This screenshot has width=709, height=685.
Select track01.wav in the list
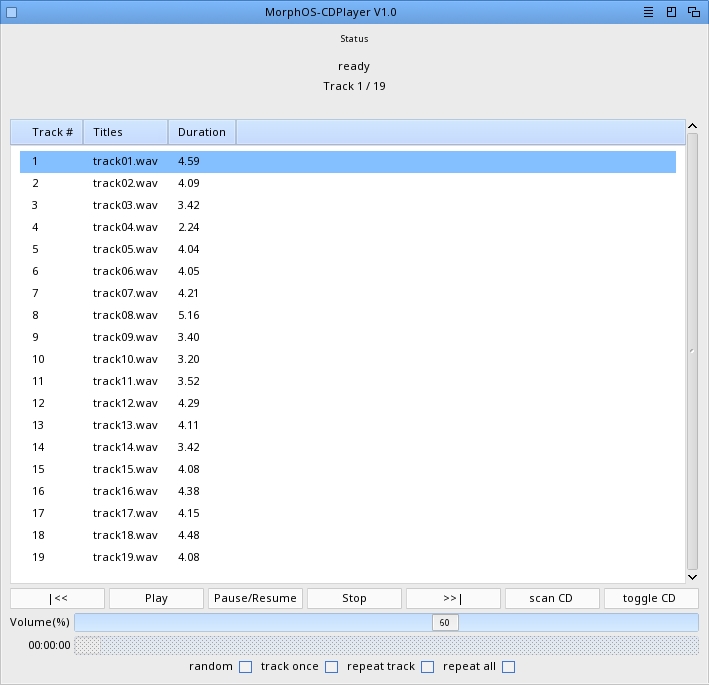coord(348,161)
